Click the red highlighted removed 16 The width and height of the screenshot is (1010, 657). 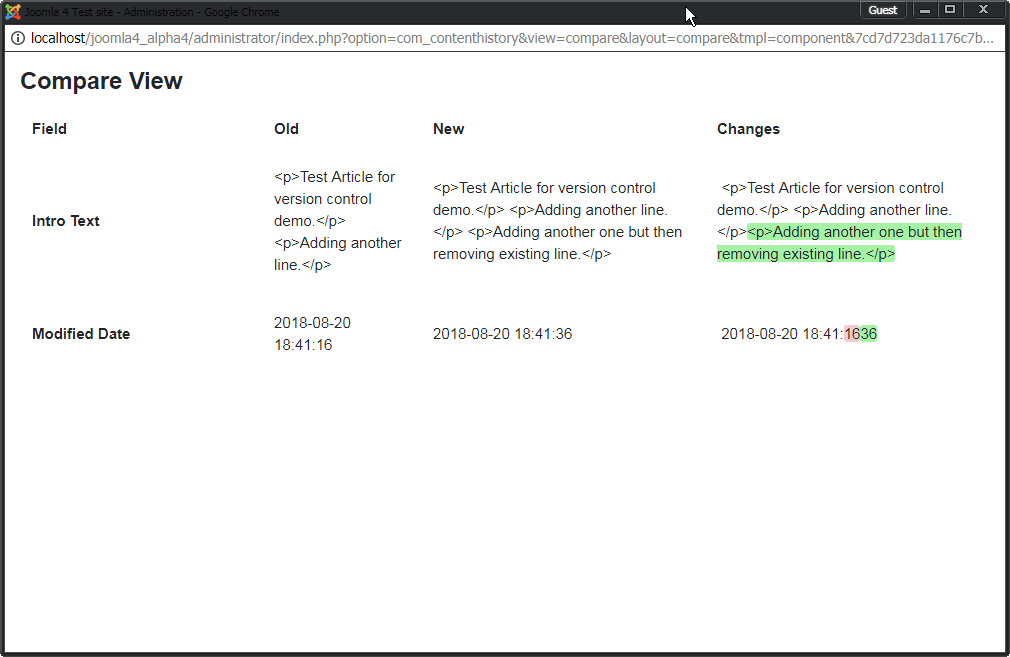[x=852, y=334]
